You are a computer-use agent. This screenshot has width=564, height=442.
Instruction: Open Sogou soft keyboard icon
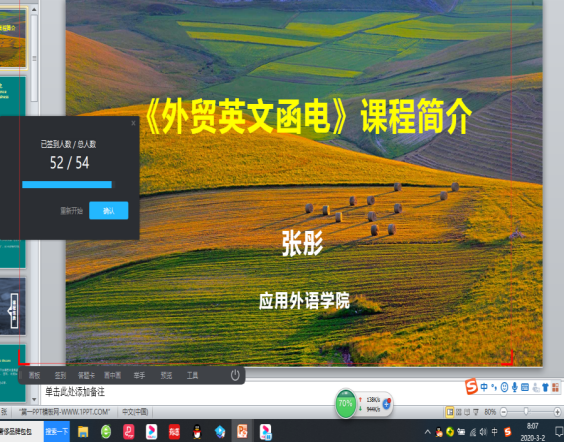coord(525,387)
